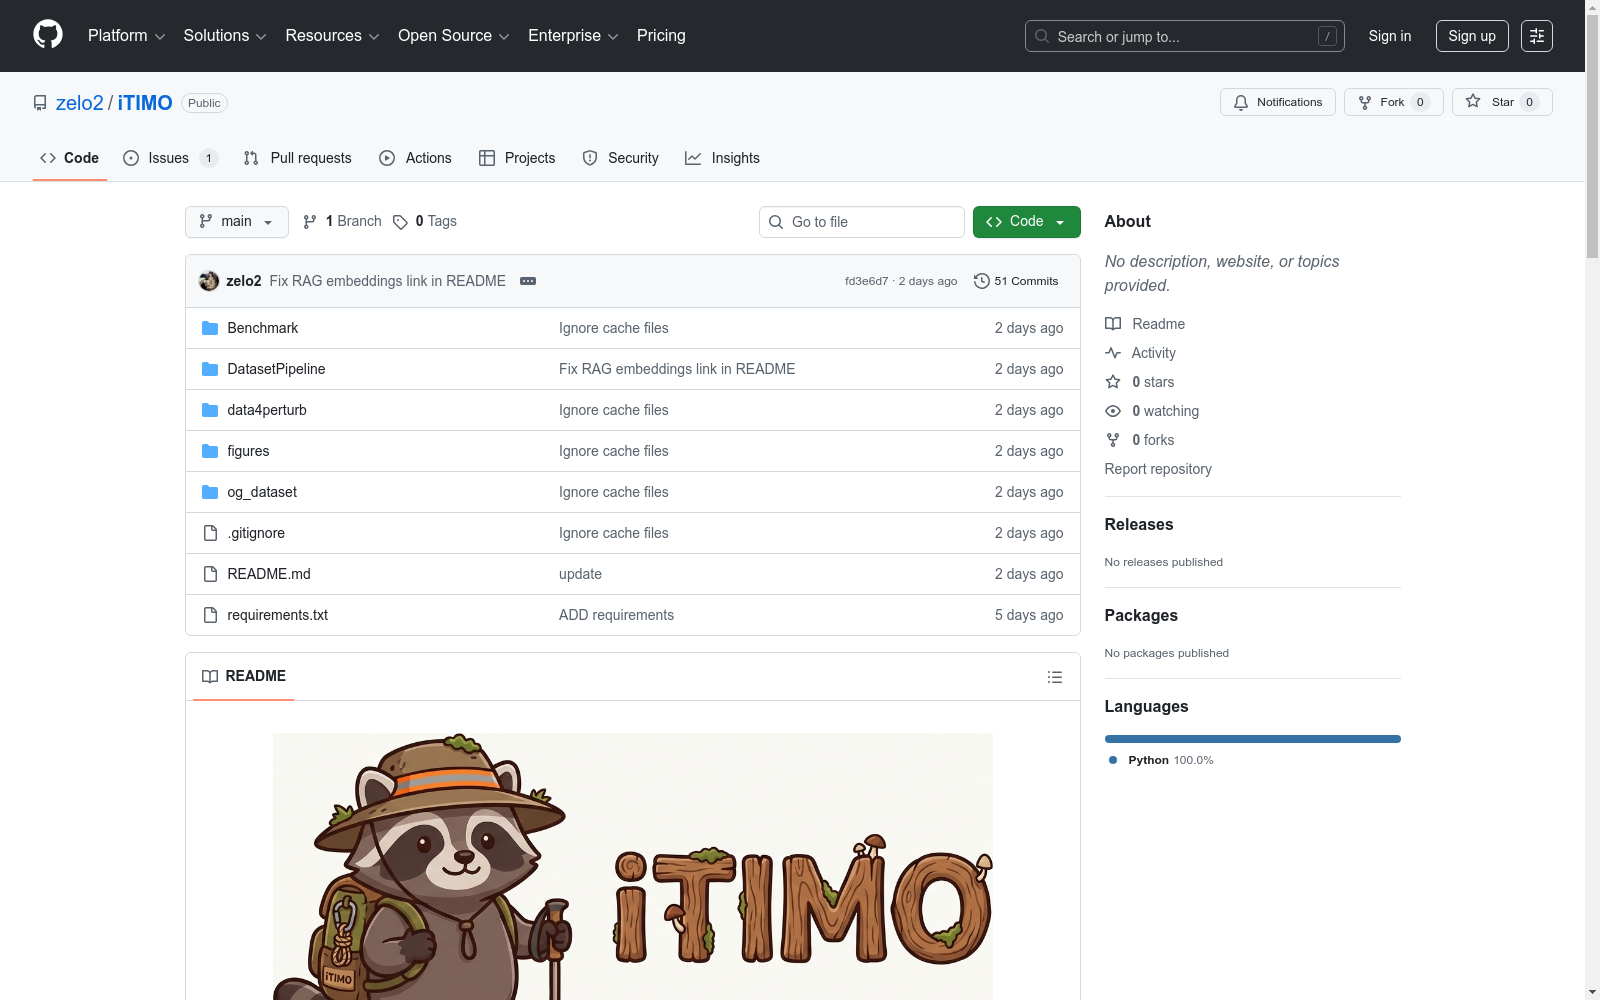Viewport: 1600px width, 1000px height.
Task: Open the Benchmark folder
Action: pyautogui.click(x=263, y=328)
